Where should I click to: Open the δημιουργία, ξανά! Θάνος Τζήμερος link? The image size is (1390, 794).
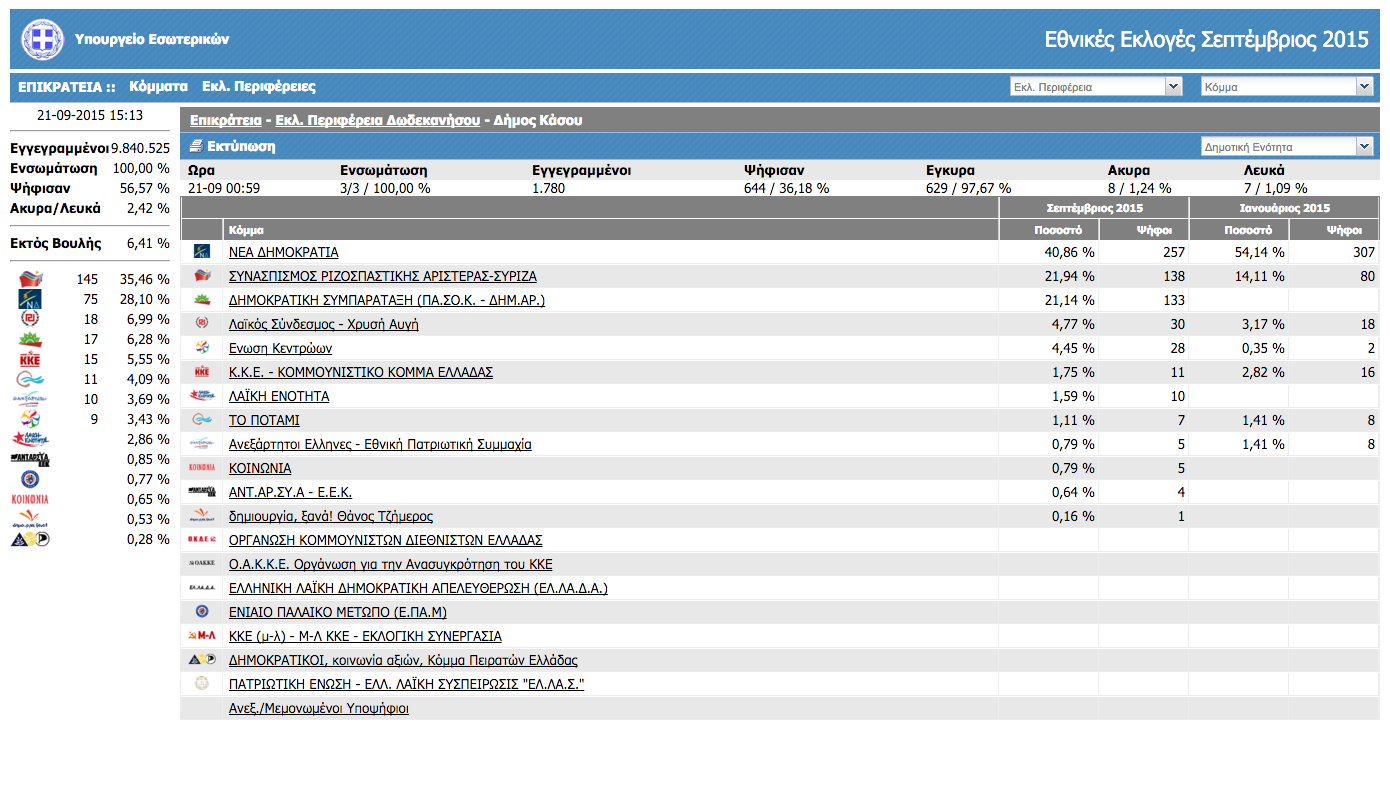coord(331,516)
